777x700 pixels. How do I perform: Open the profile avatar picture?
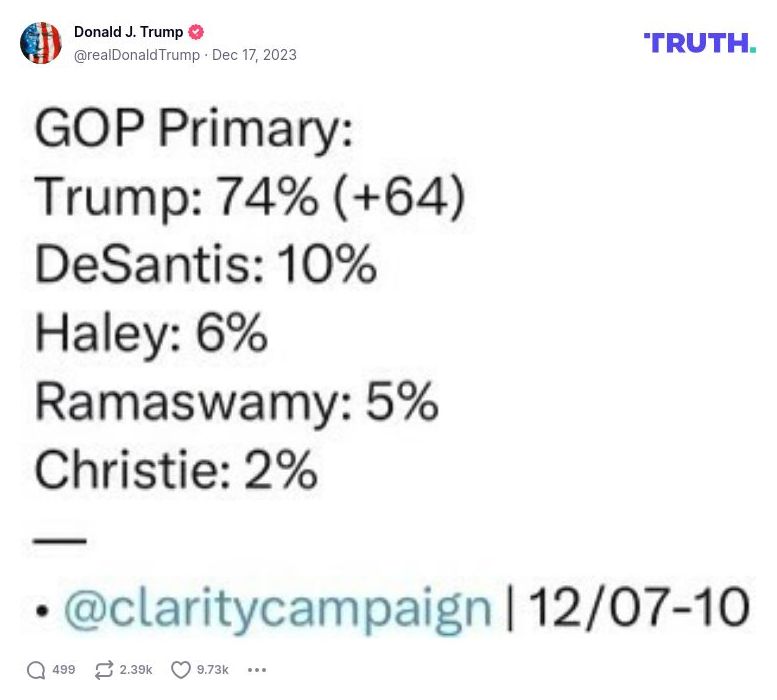pyautogui.click(x=41, y=43)
